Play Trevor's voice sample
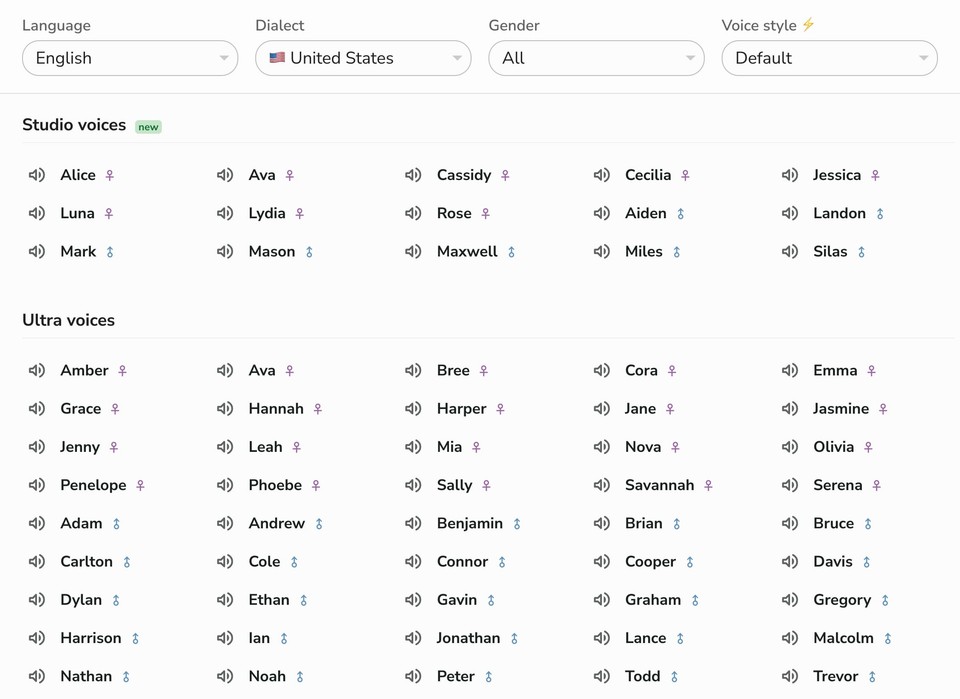Viewport: 960px width, 699px height. tap(789, 676)
